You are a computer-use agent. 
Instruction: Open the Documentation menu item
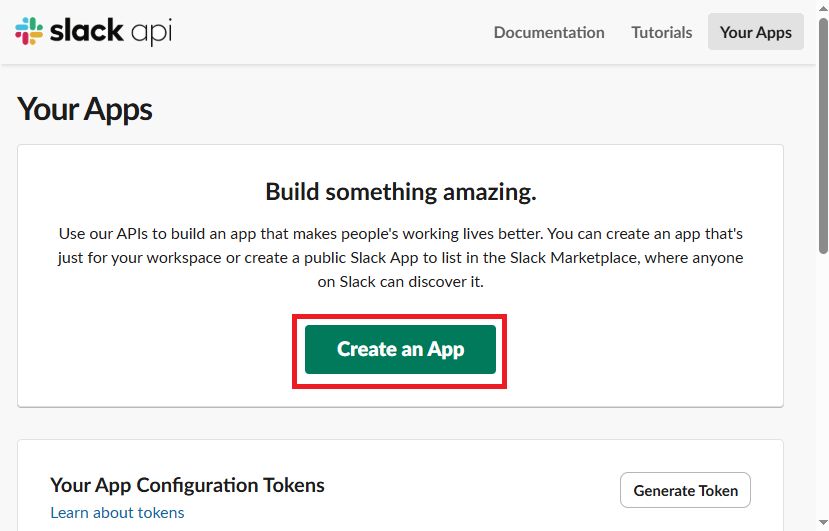point(549,32)
